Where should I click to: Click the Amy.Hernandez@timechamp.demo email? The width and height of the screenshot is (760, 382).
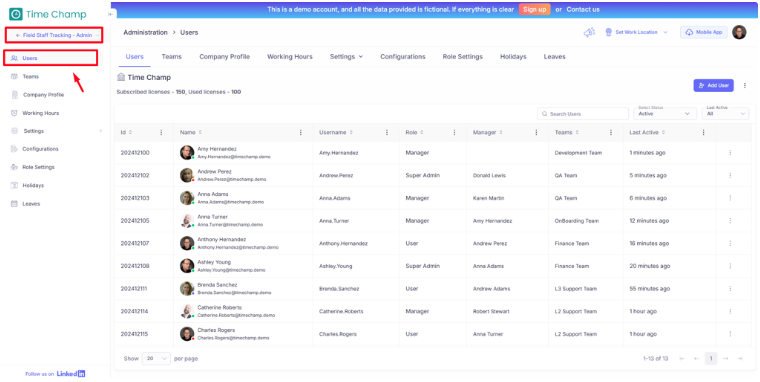234,157
